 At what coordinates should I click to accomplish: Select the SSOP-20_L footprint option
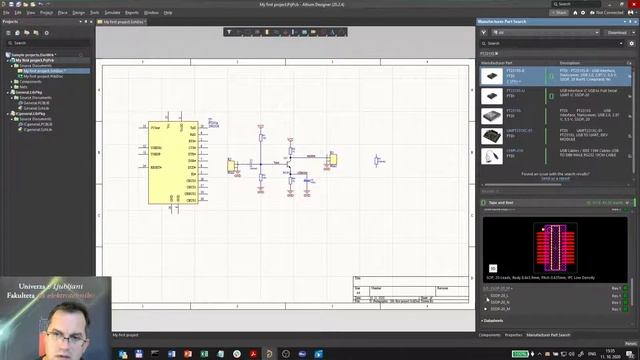coord(498,296)
